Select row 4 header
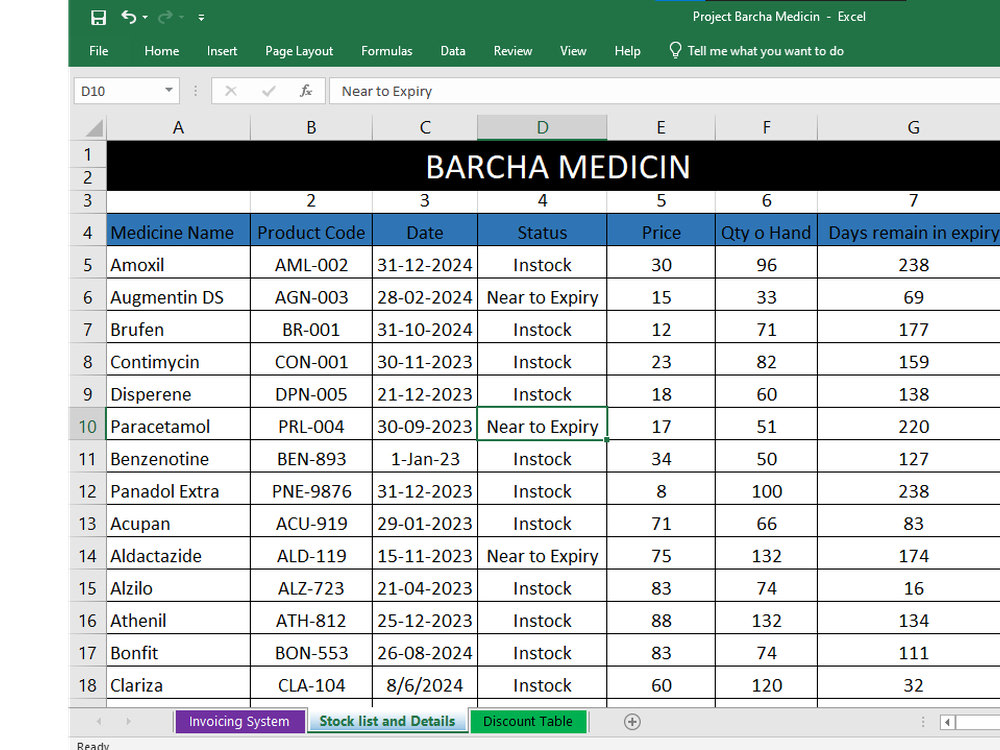Viewport: 1000px width, 750px height. click(x=87, y=233)
